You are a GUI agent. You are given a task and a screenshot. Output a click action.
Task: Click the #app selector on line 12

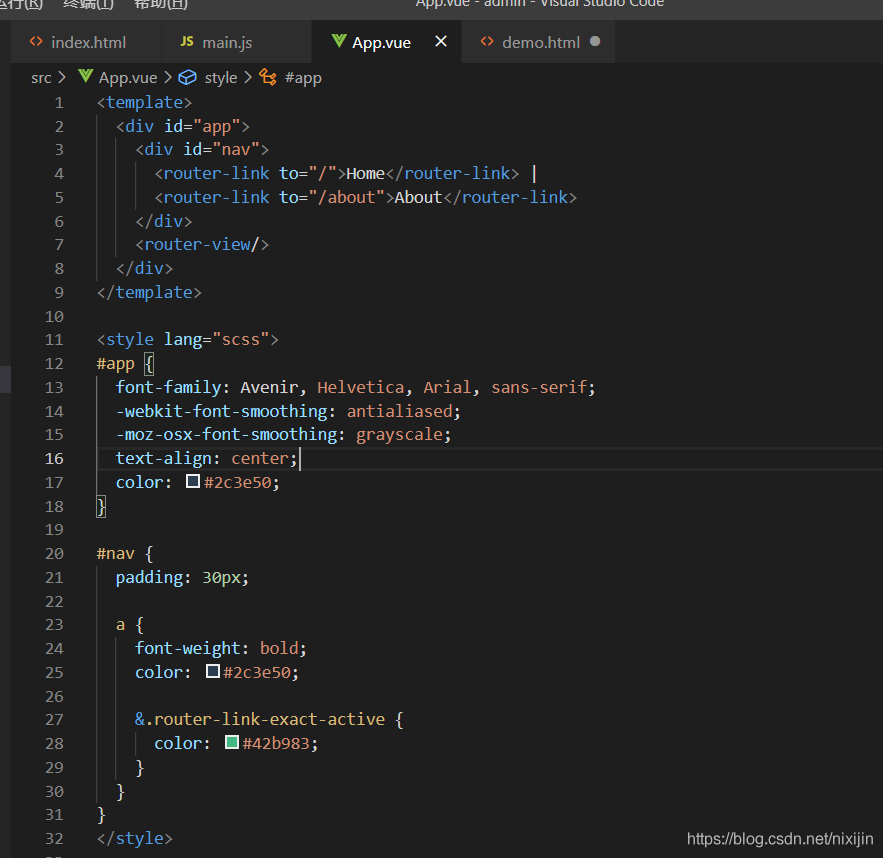(115, 364)
